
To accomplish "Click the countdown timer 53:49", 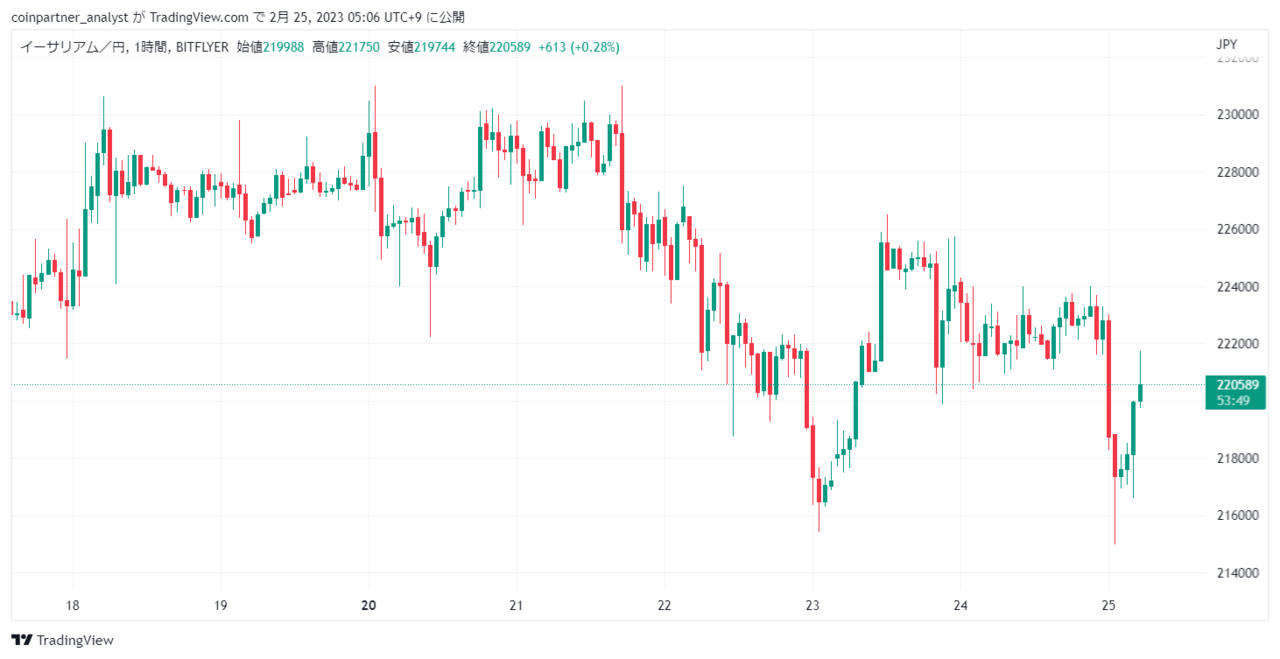I will pos(1232,401).
